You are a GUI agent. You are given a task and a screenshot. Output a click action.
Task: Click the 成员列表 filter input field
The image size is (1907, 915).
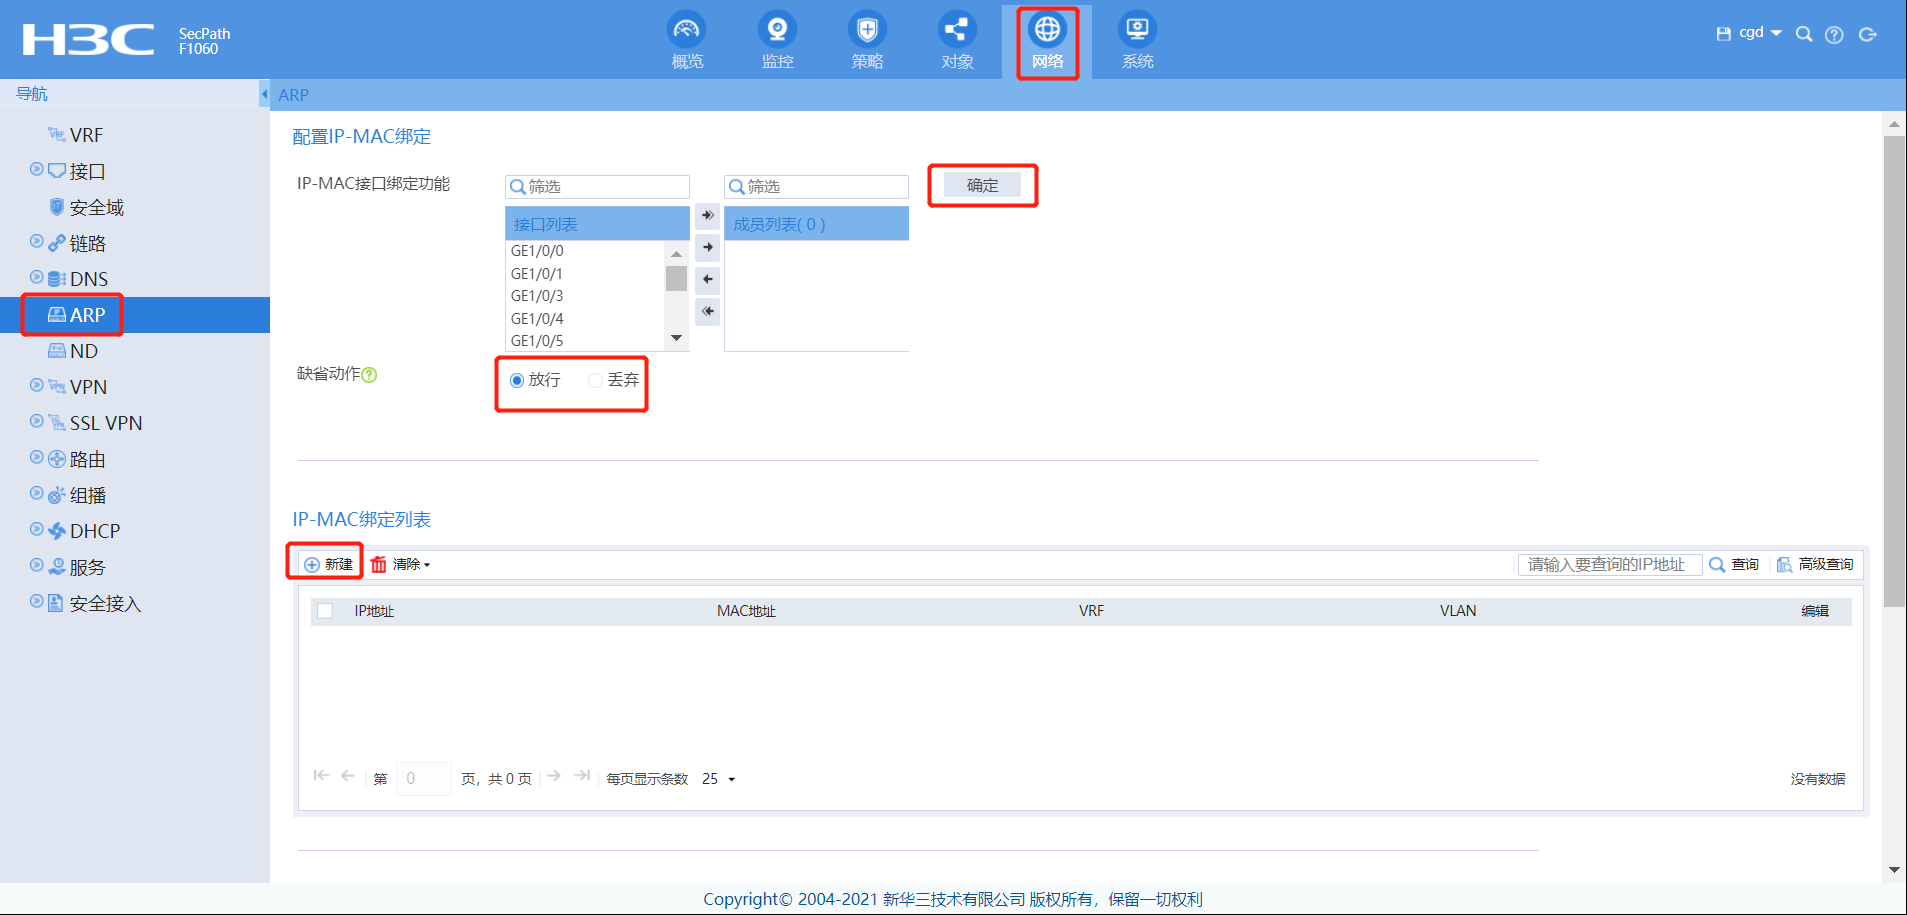point(816,187)
